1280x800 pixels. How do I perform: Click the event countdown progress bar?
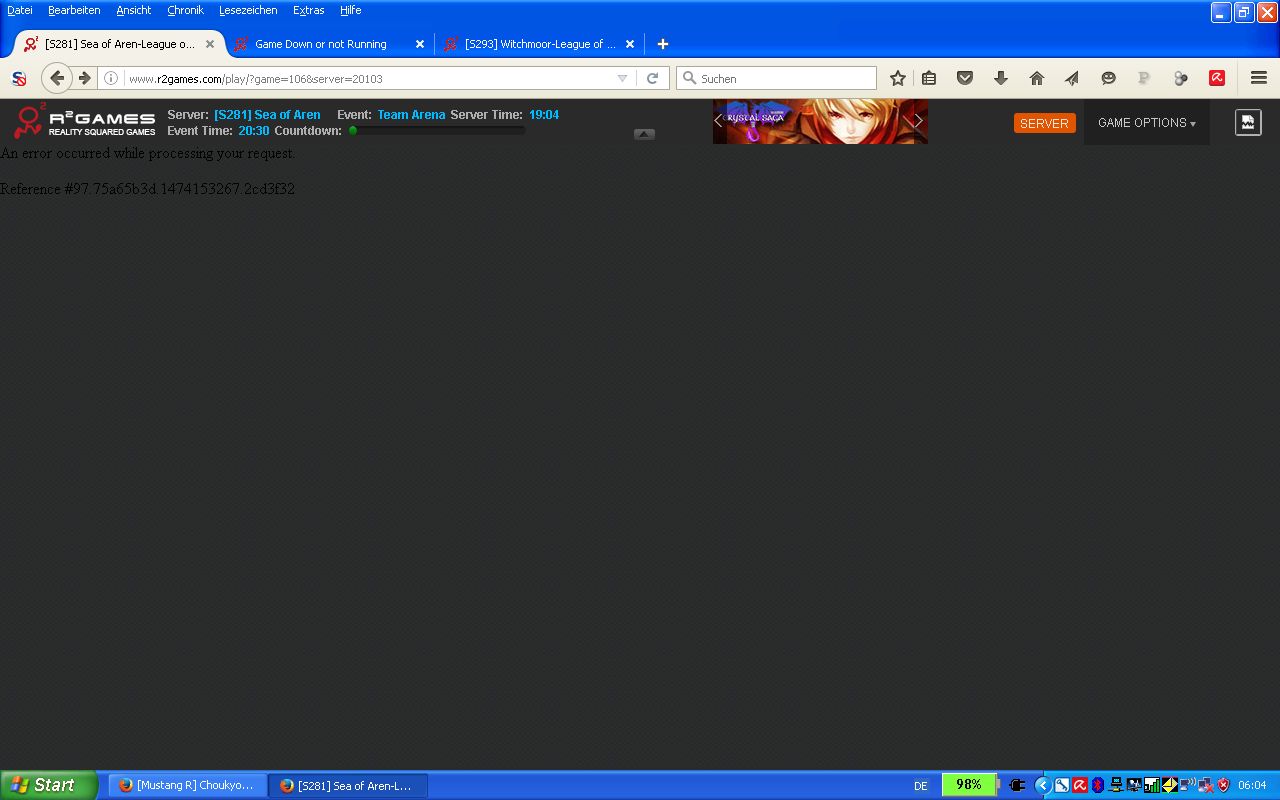pos(437,131)
